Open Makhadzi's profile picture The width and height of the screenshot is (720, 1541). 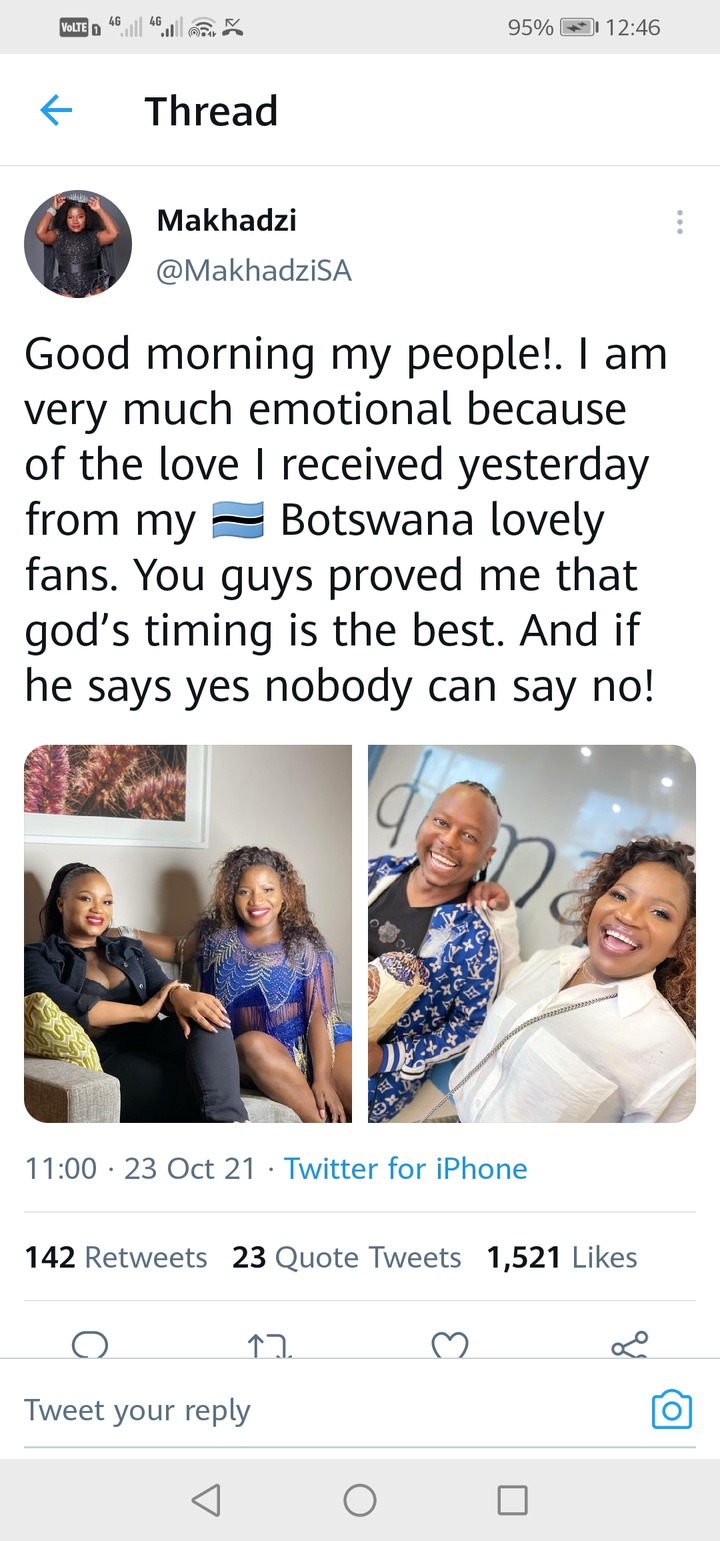(x=78, y=244)
